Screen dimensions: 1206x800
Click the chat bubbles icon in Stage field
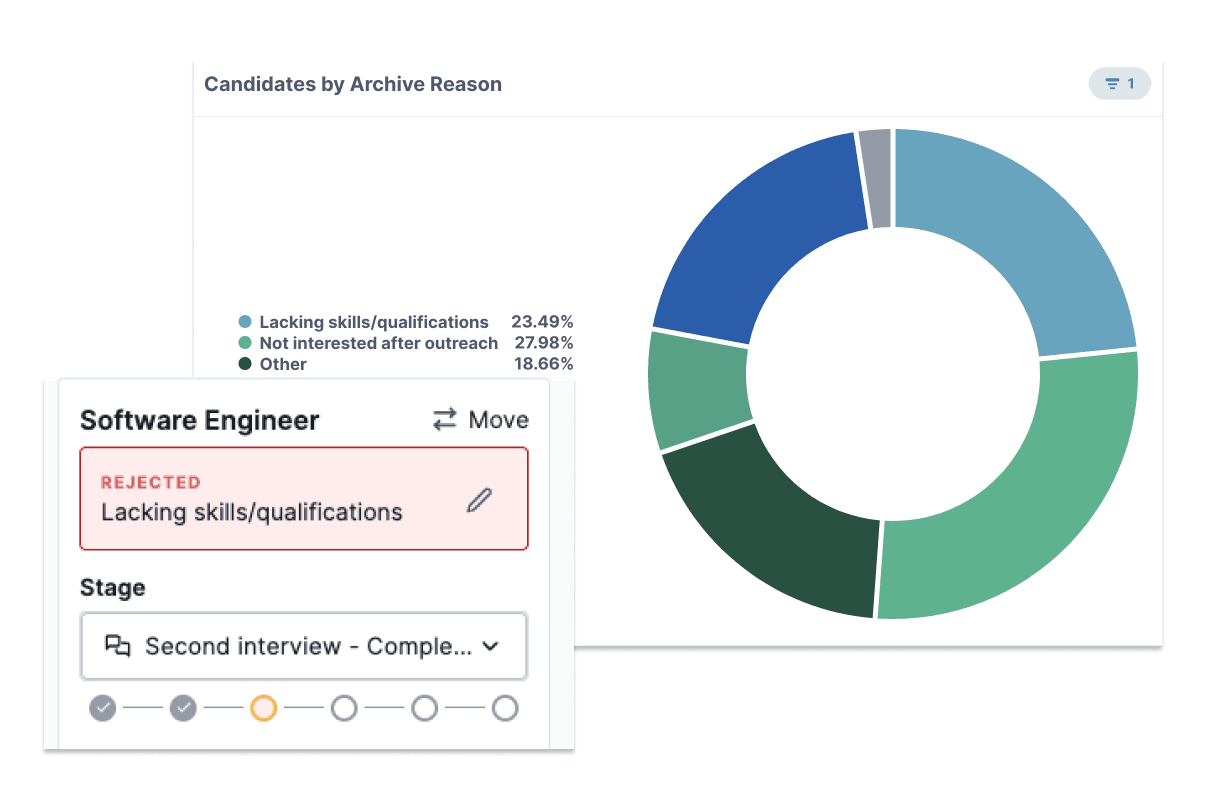point(118,646)
